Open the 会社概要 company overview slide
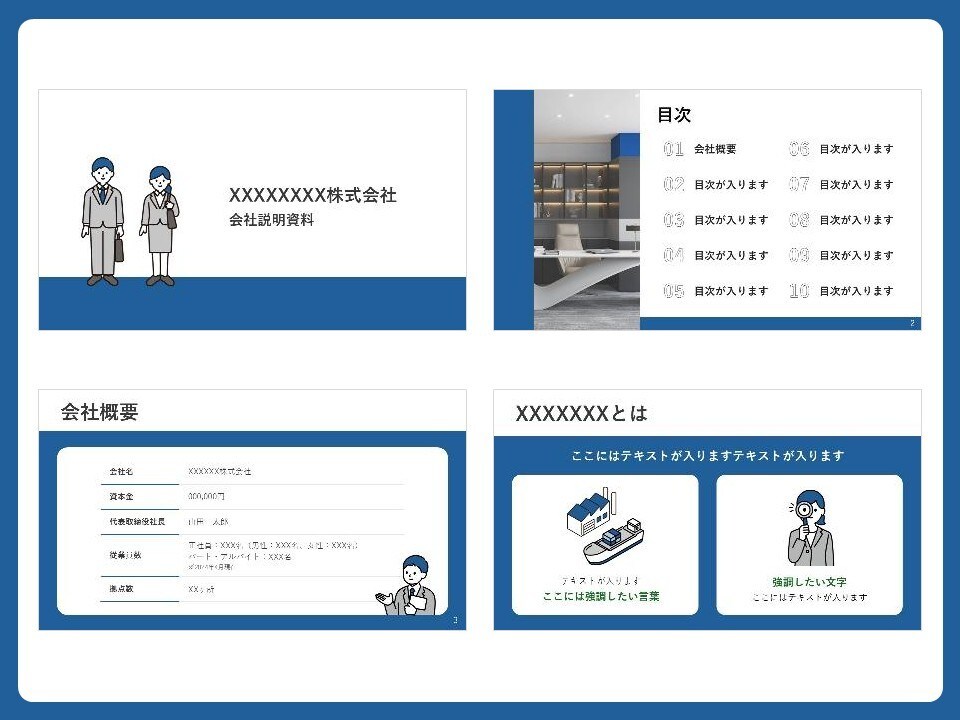This screenshot has height=720, width=960. click(x=252, y=509)
